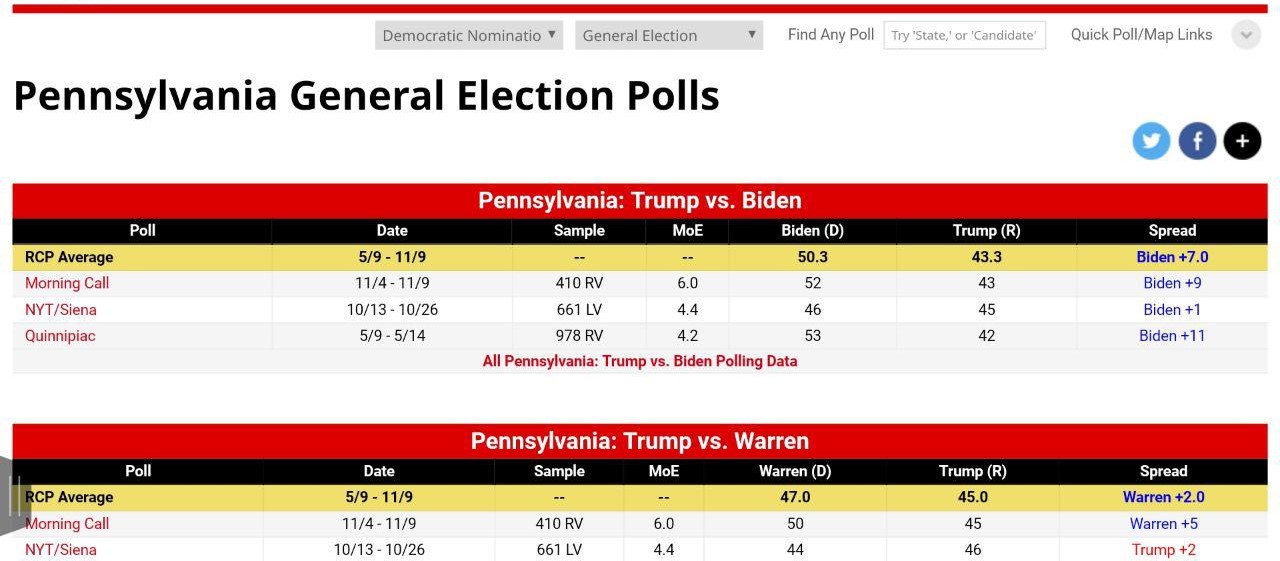Click the Quick Poll/Map Links label
Viewport: 1280px width, 561px height.
[1141, 35]
